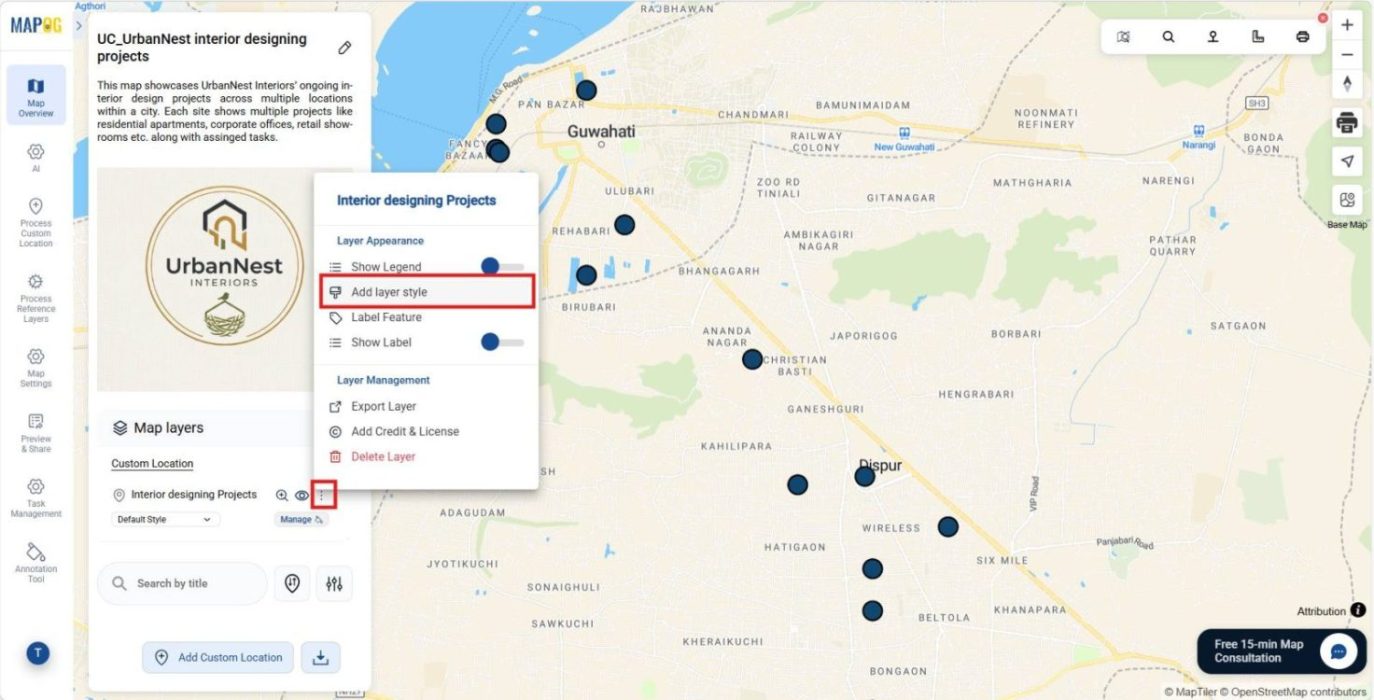
Task: Open the filter options beside search
Action: pyautogui.click(x=335, y=583)
